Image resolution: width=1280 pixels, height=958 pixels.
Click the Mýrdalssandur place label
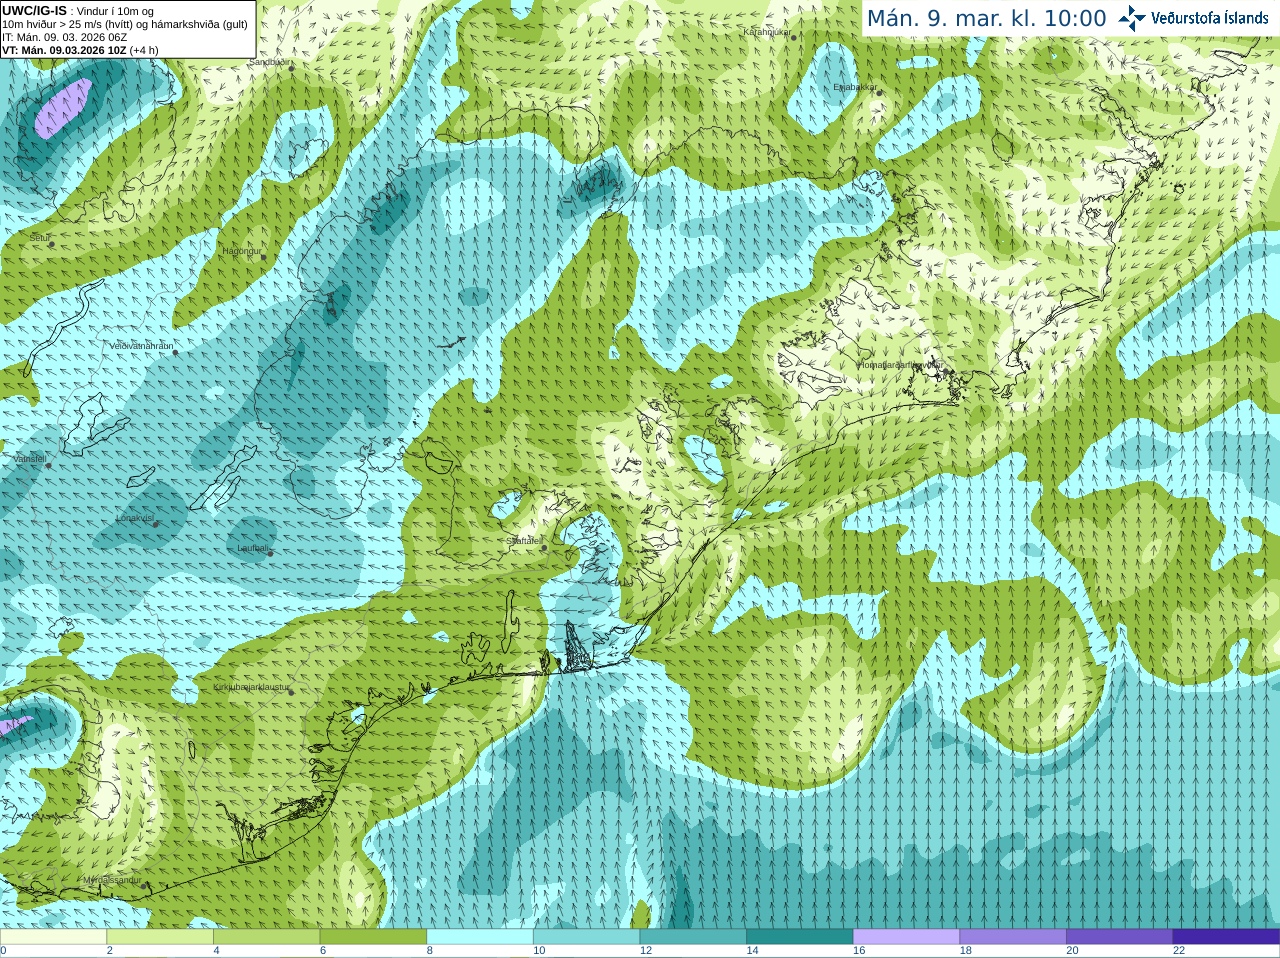click(x=112, y=881)
